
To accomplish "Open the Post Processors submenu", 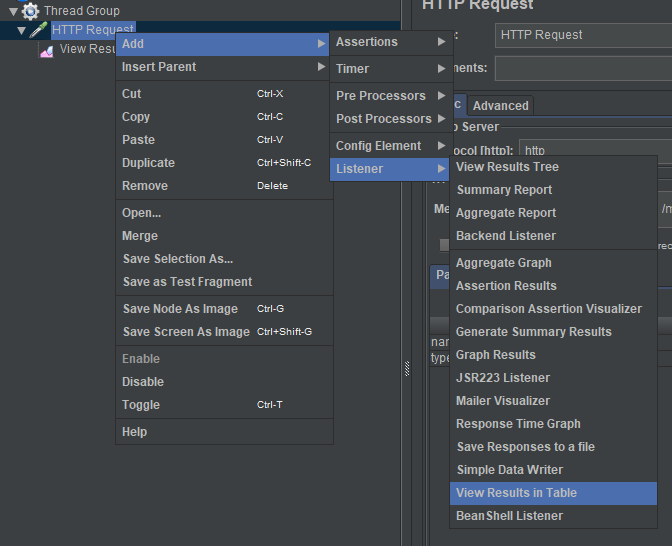I will [x=390, y=119].
